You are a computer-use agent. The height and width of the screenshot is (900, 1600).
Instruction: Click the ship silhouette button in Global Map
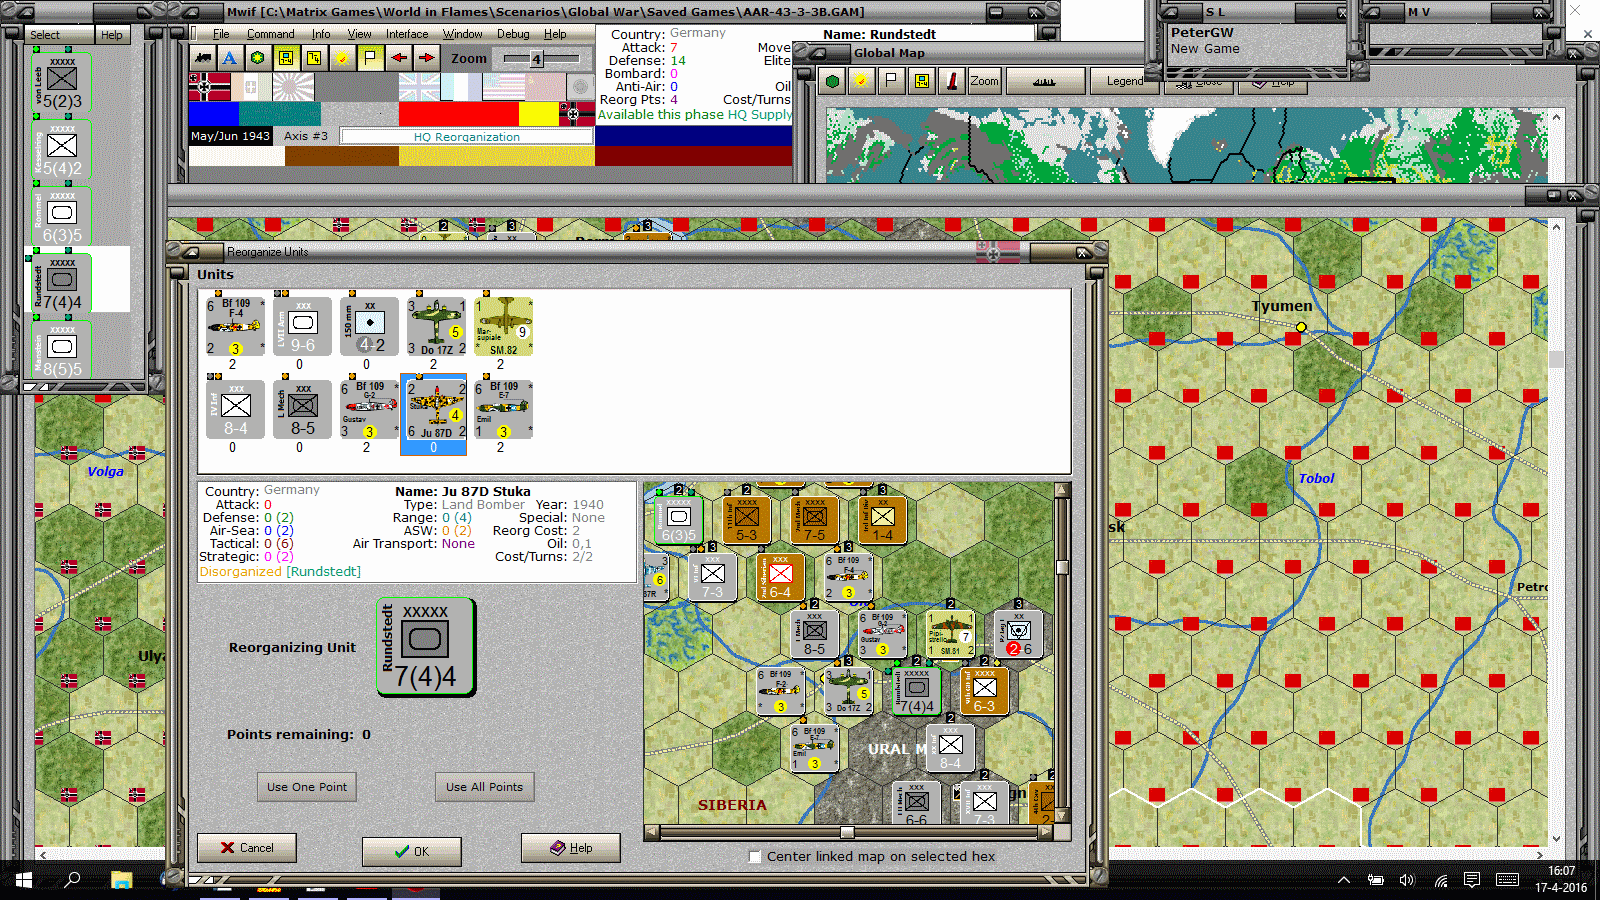(1045, 81)
